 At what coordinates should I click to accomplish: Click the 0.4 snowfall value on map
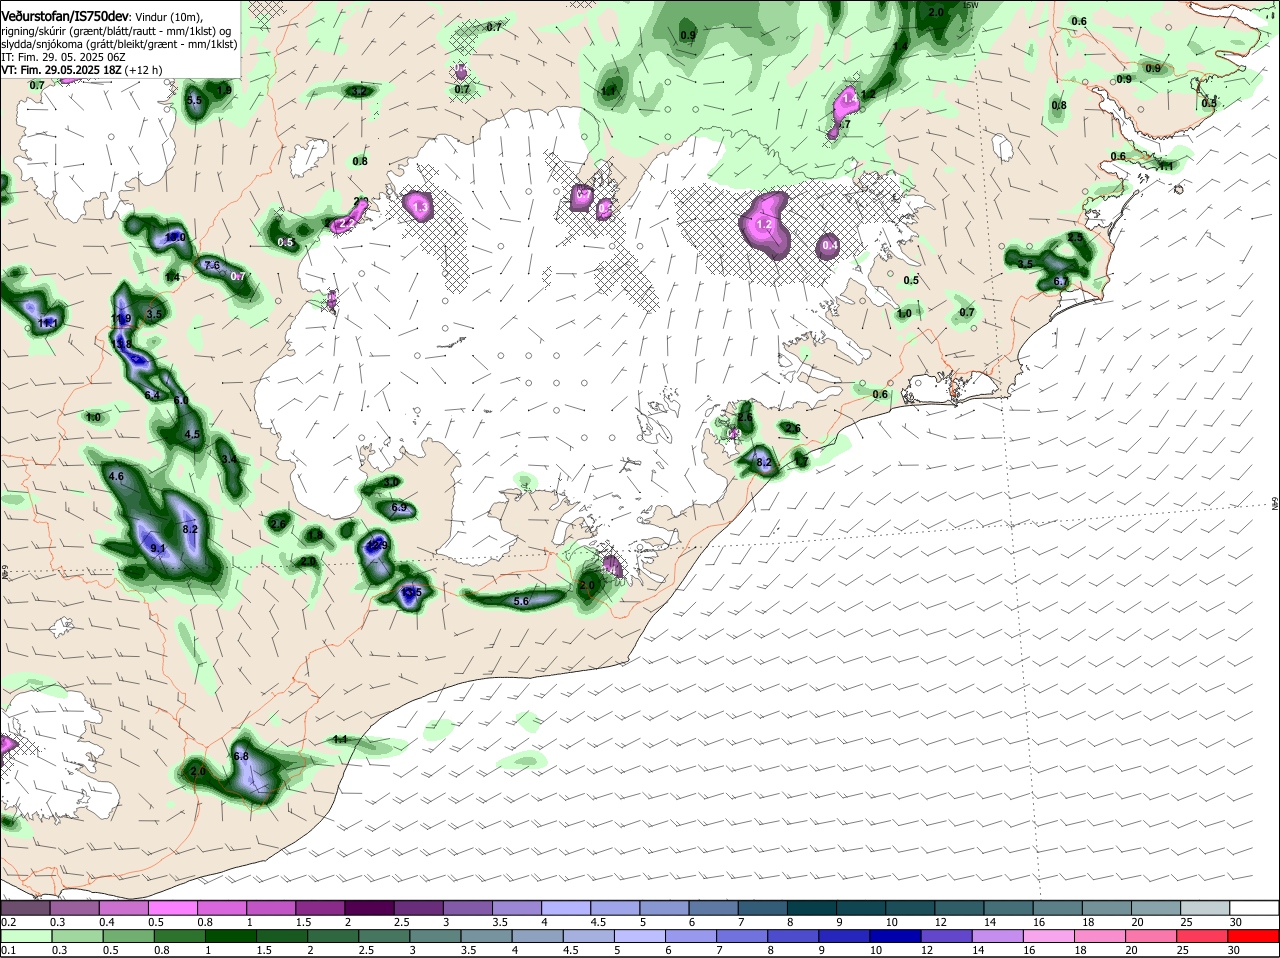(x=830, y=246)
